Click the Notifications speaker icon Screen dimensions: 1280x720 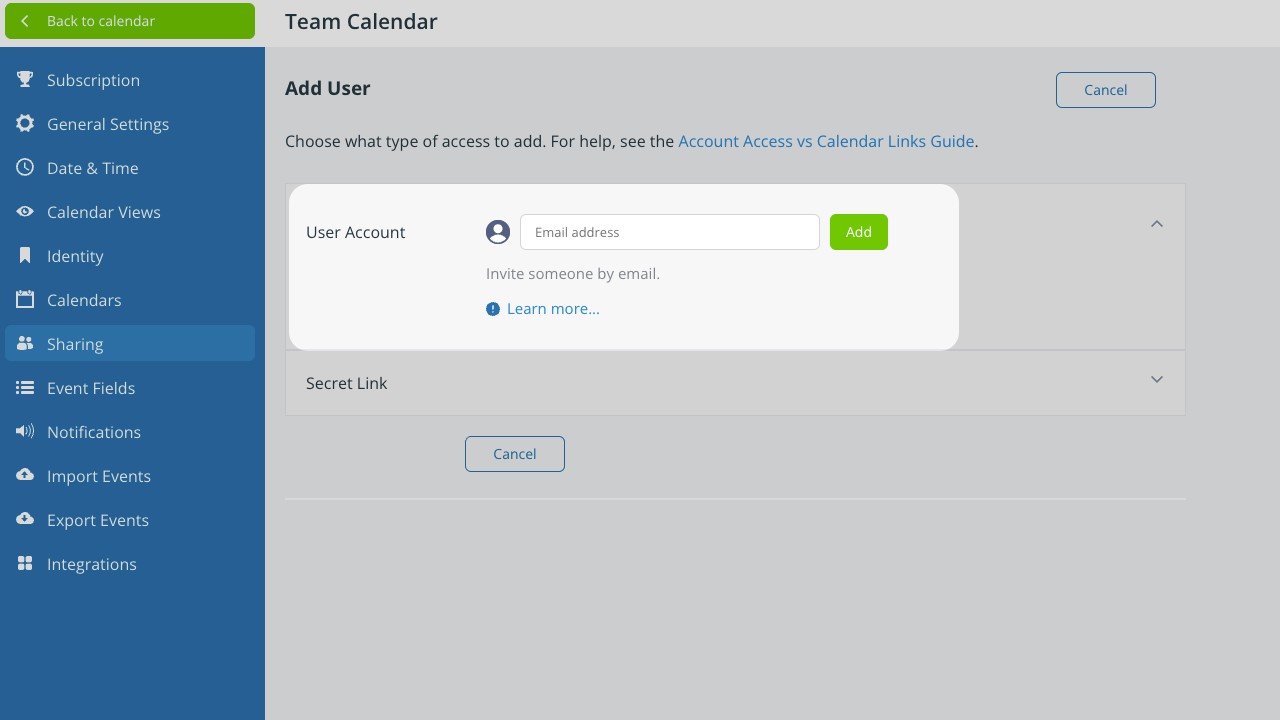25,432
